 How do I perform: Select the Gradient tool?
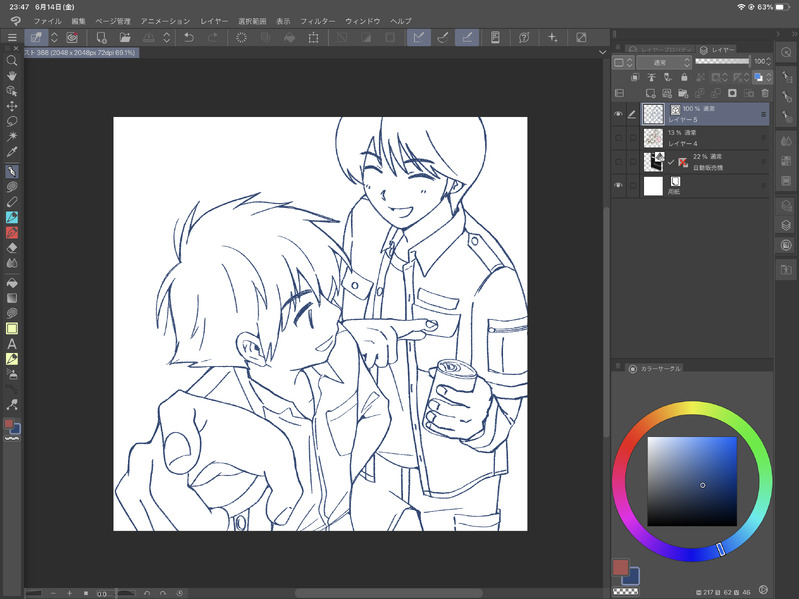click(12, 298)
